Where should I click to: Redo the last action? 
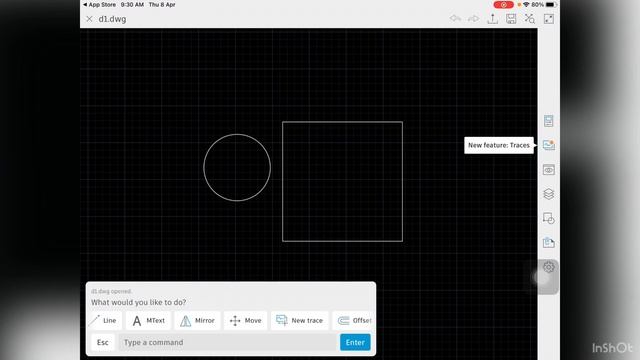pyautogui.click(x=473, y=18)
